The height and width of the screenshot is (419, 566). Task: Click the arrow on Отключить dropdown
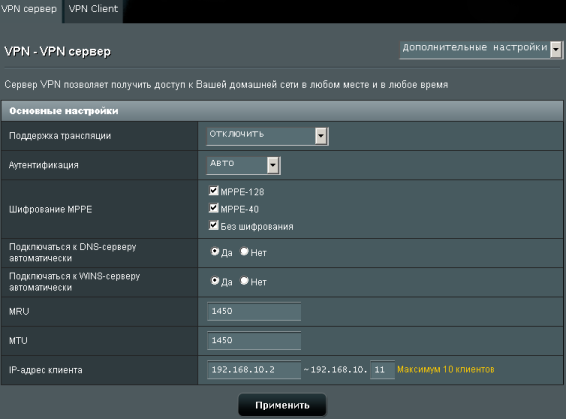point(321,136)
